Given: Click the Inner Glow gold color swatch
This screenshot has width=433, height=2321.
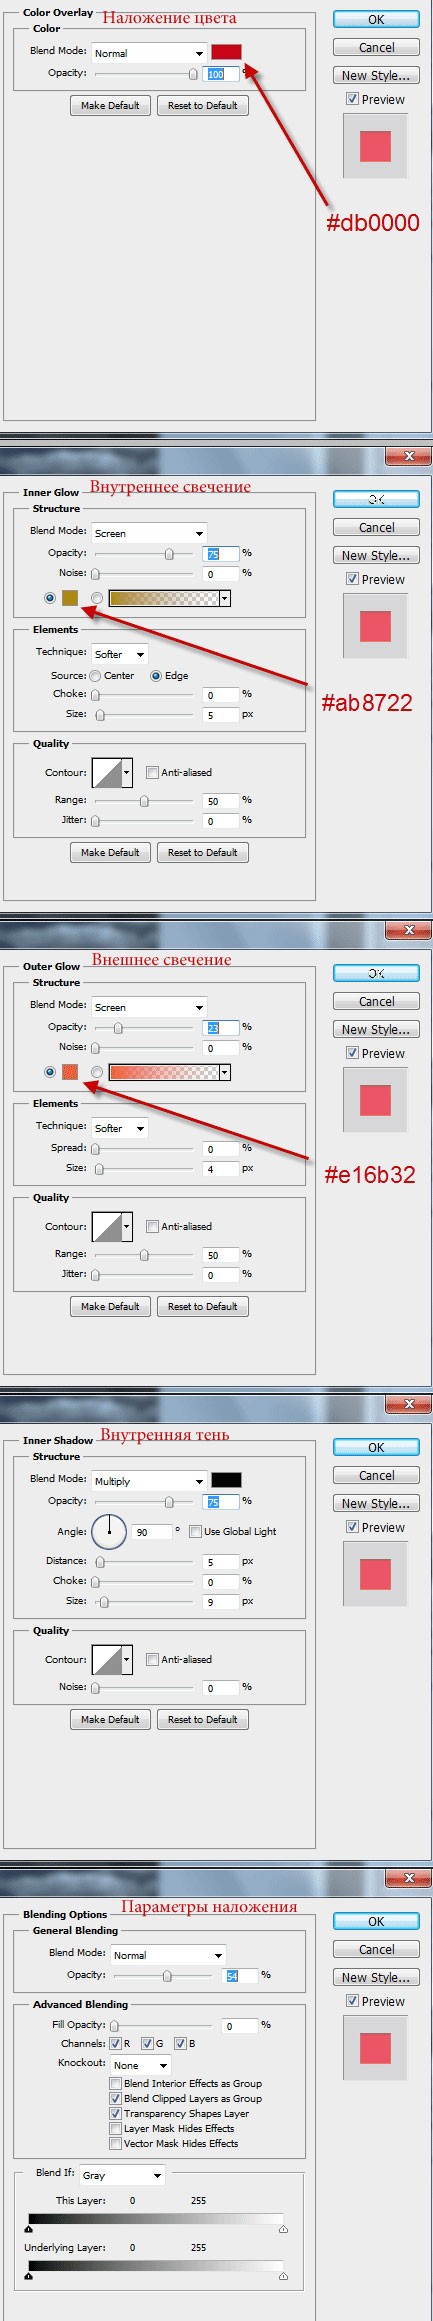Looking at the screenshot, I should (x=70, y=598).
